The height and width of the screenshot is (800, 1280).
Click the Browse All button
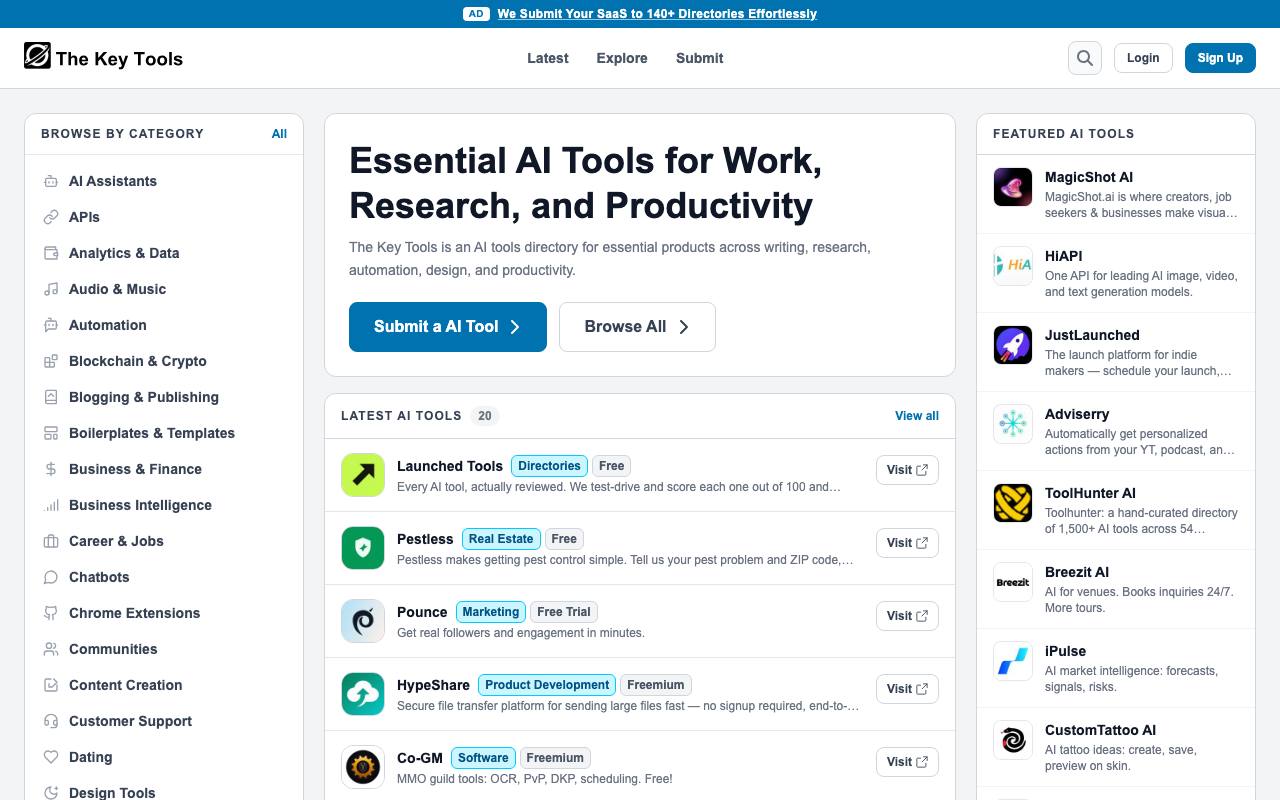(637, 327)
